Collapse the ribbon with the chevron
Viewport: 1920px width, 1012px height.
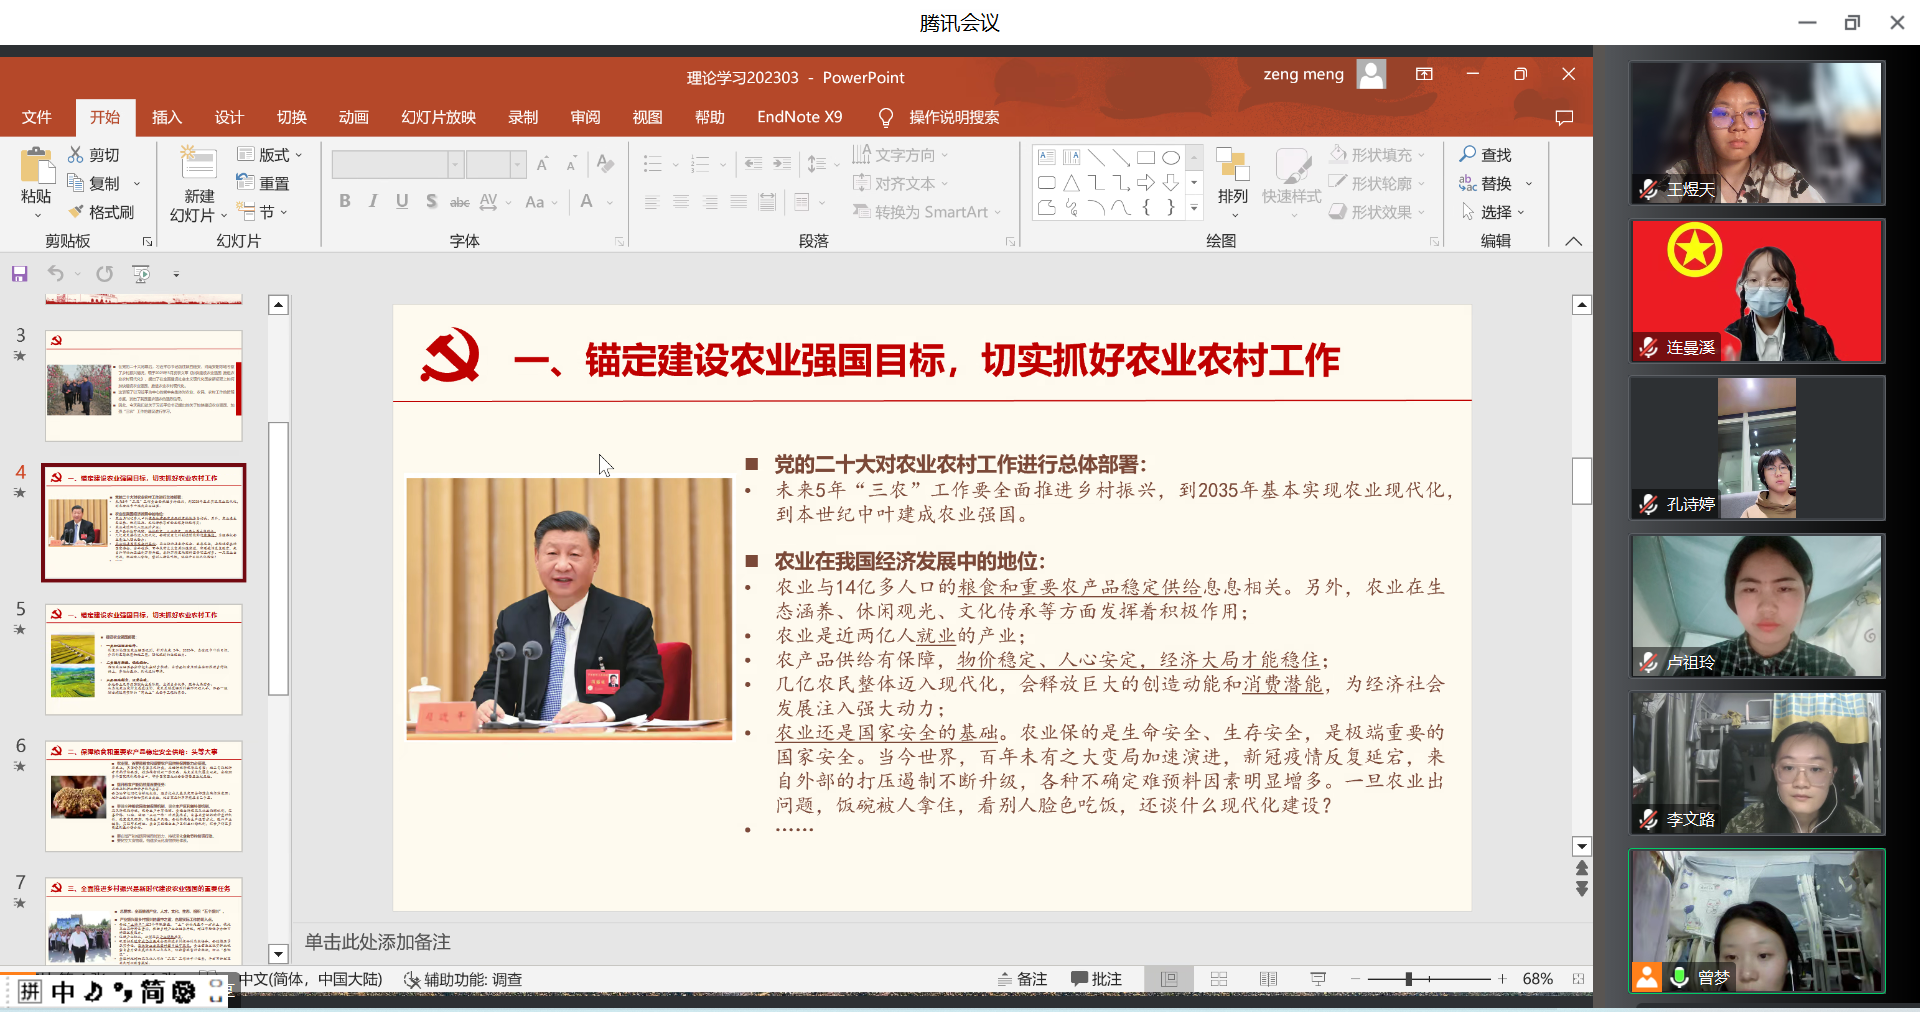point(1573,241)
